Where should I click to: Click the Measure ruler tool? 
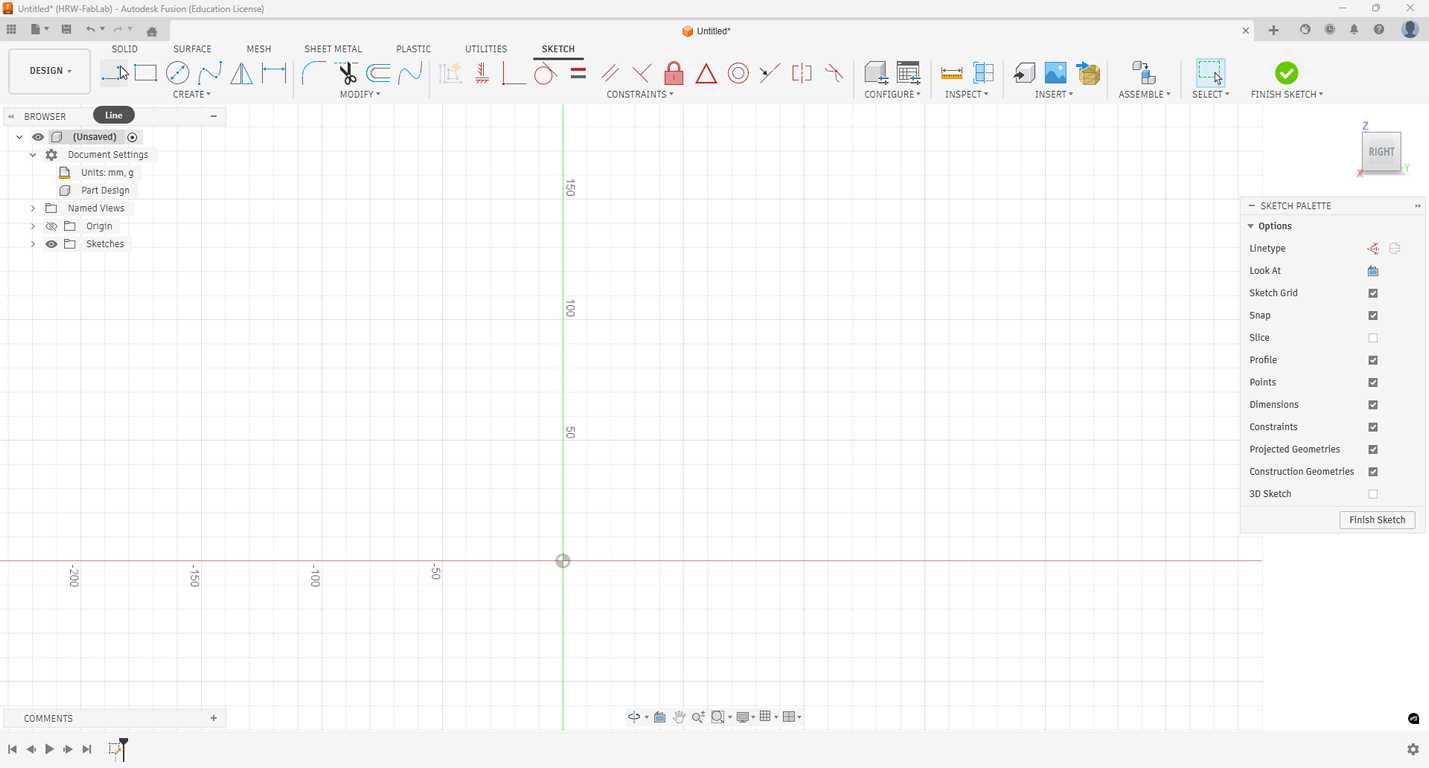click(952, 73)
